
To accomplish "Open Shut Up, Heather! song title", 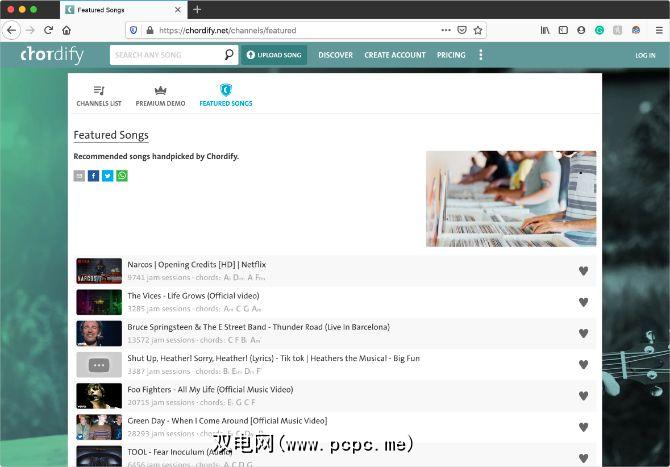I will 273,358.
